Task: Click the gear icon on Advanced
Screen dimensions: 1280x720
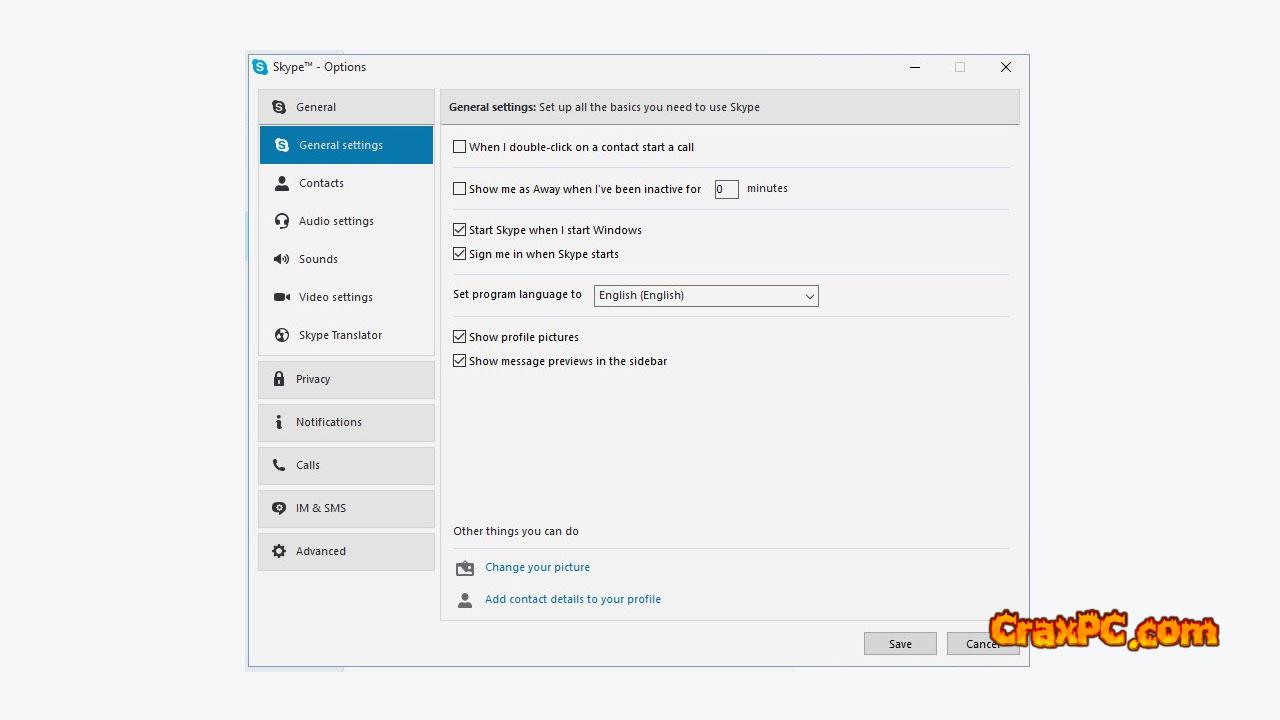Action: coord(279,551)
